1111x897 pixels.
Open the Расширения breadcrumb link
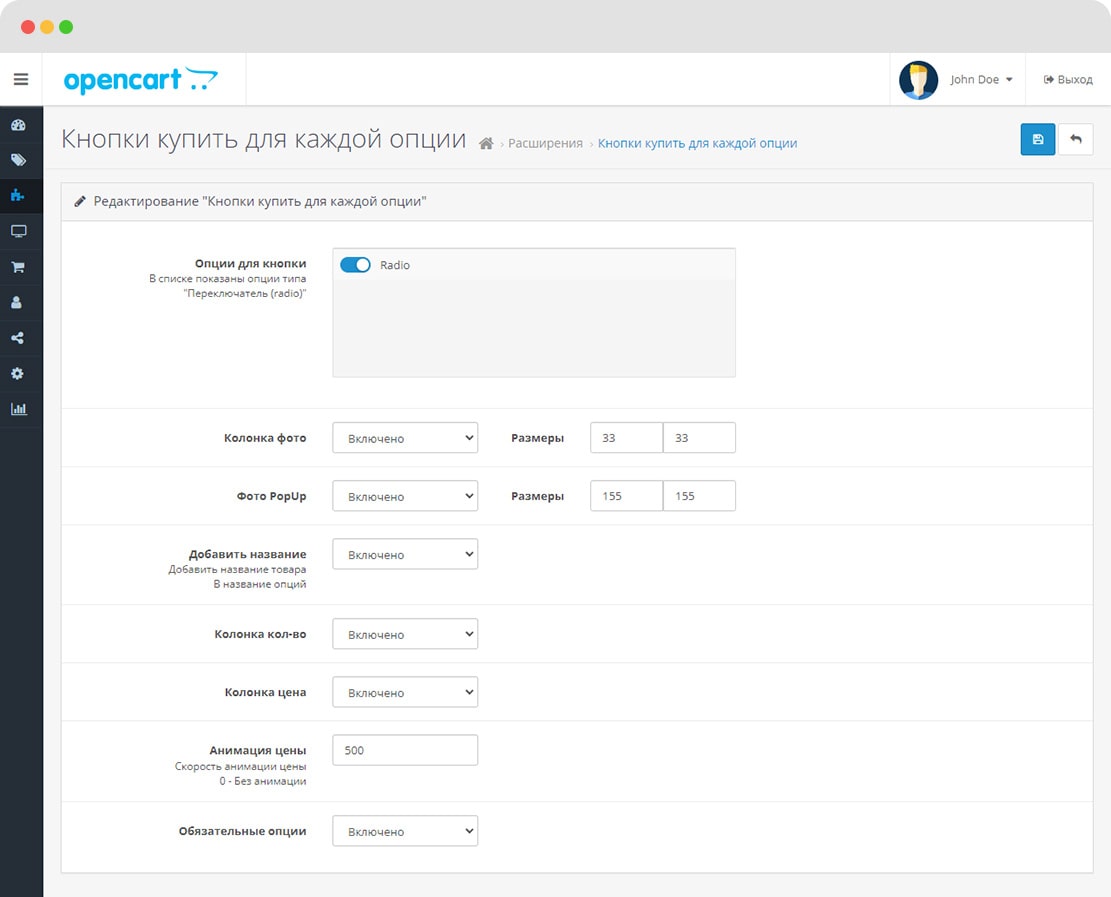545,143
